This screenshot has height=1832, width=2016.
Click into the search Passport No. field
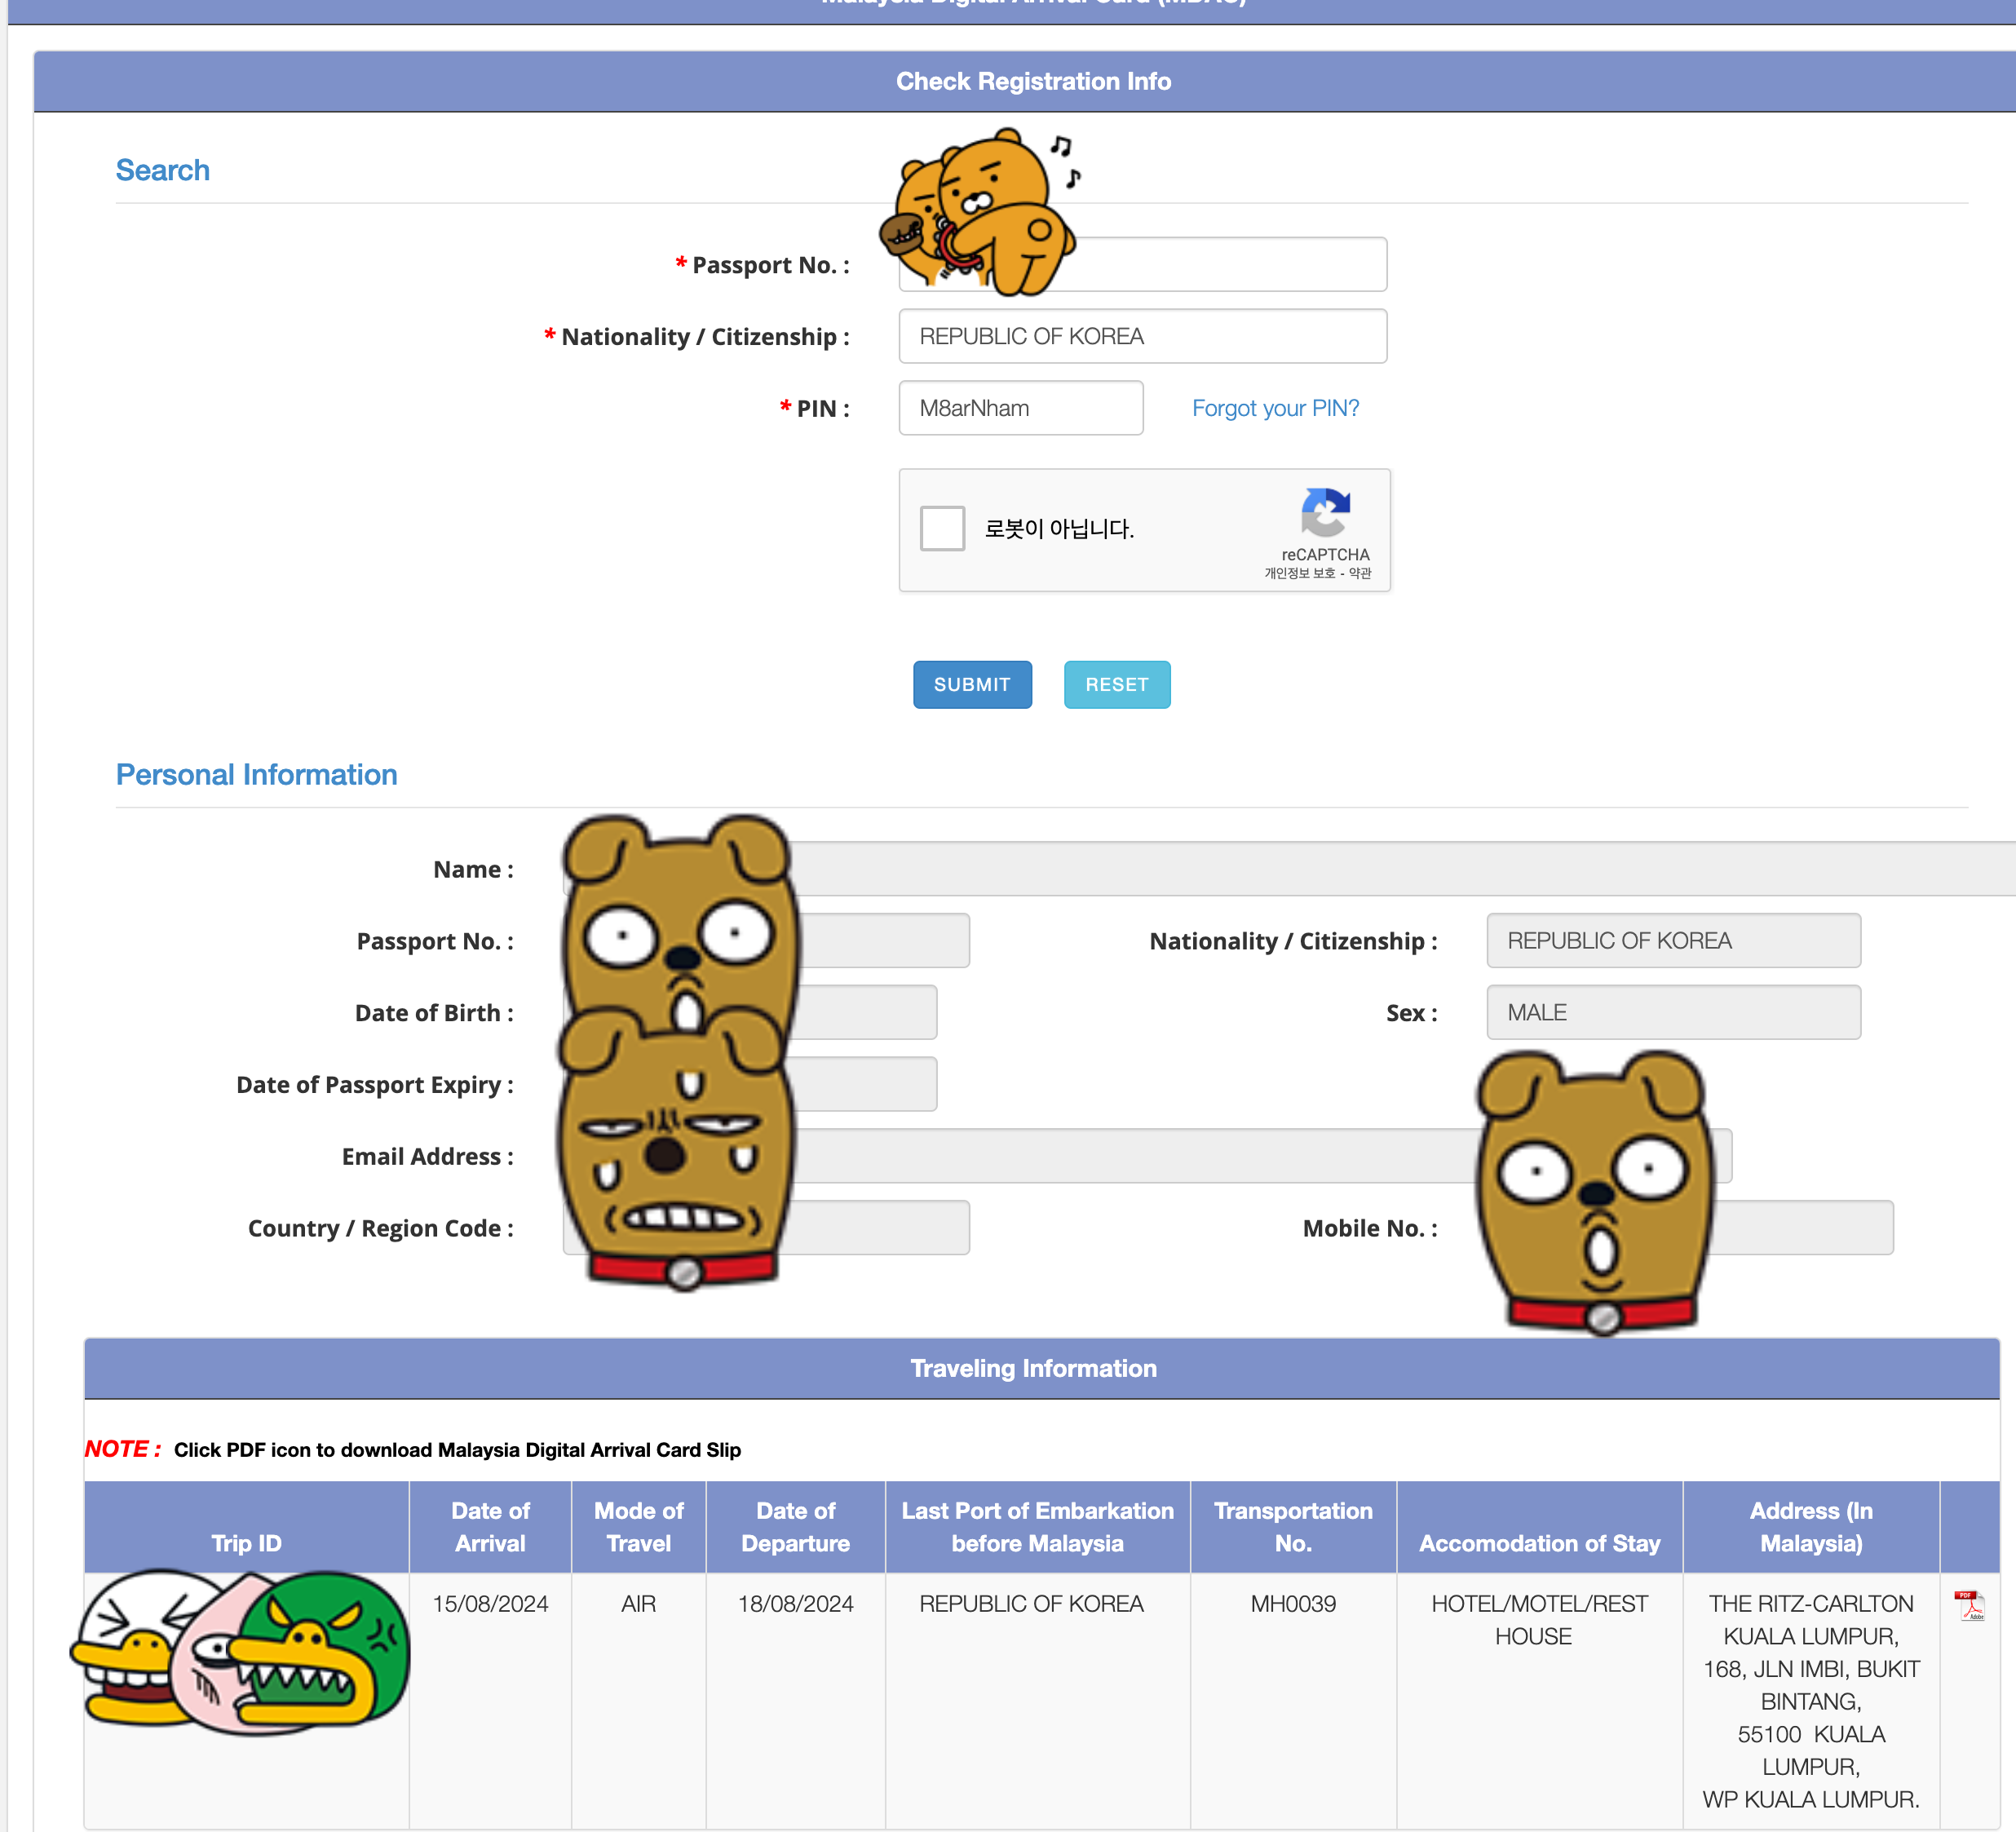click(x=1230, y=265)
